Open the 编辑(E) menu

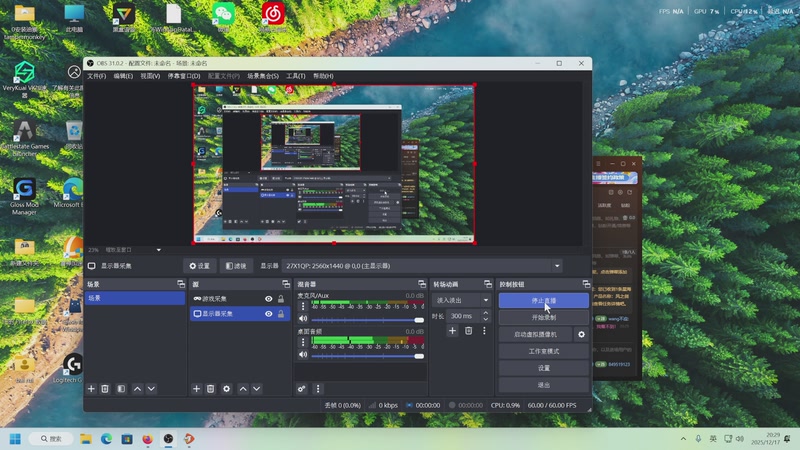click(x=123, y=76)
